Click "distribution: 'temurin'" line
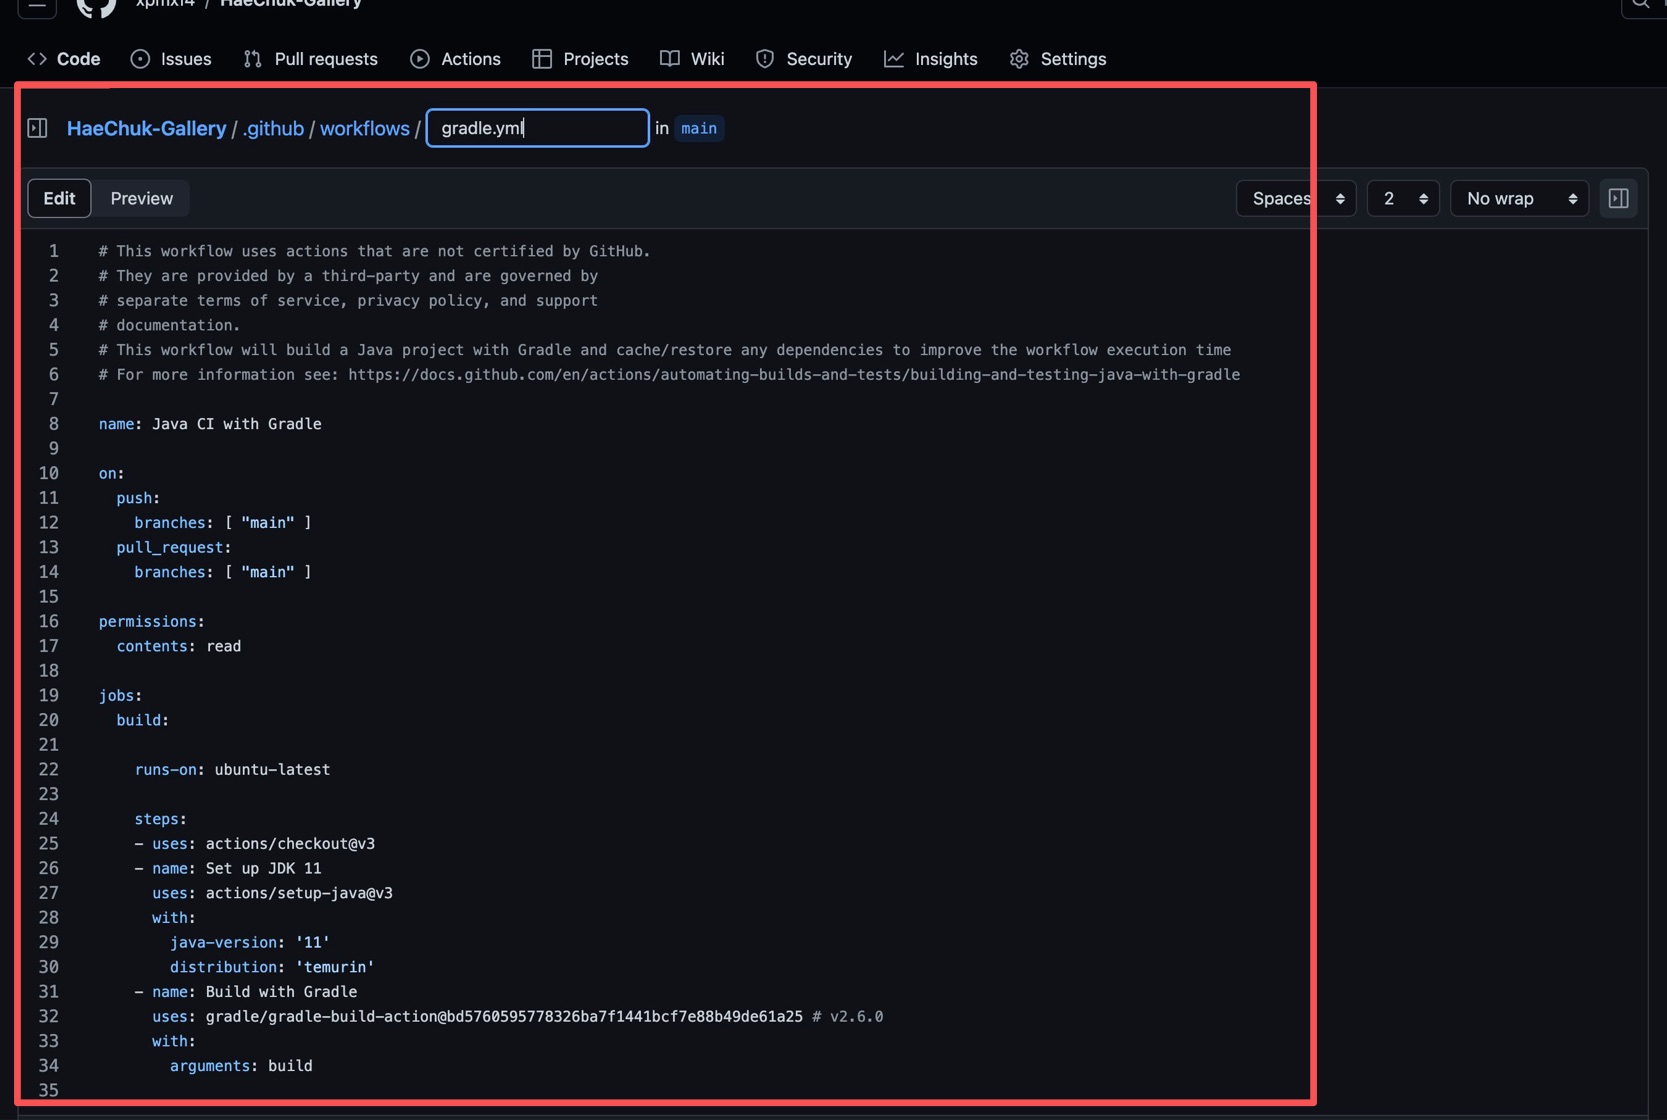This screenshot has width=1667, height=1120. point(272,967)
